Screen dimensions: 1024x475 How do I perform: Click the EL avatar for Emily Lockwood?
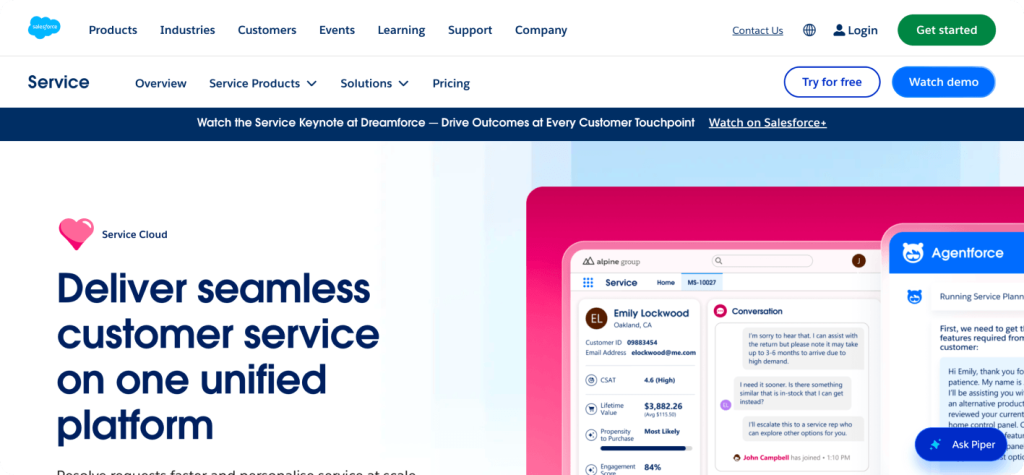tap(596, 318)
